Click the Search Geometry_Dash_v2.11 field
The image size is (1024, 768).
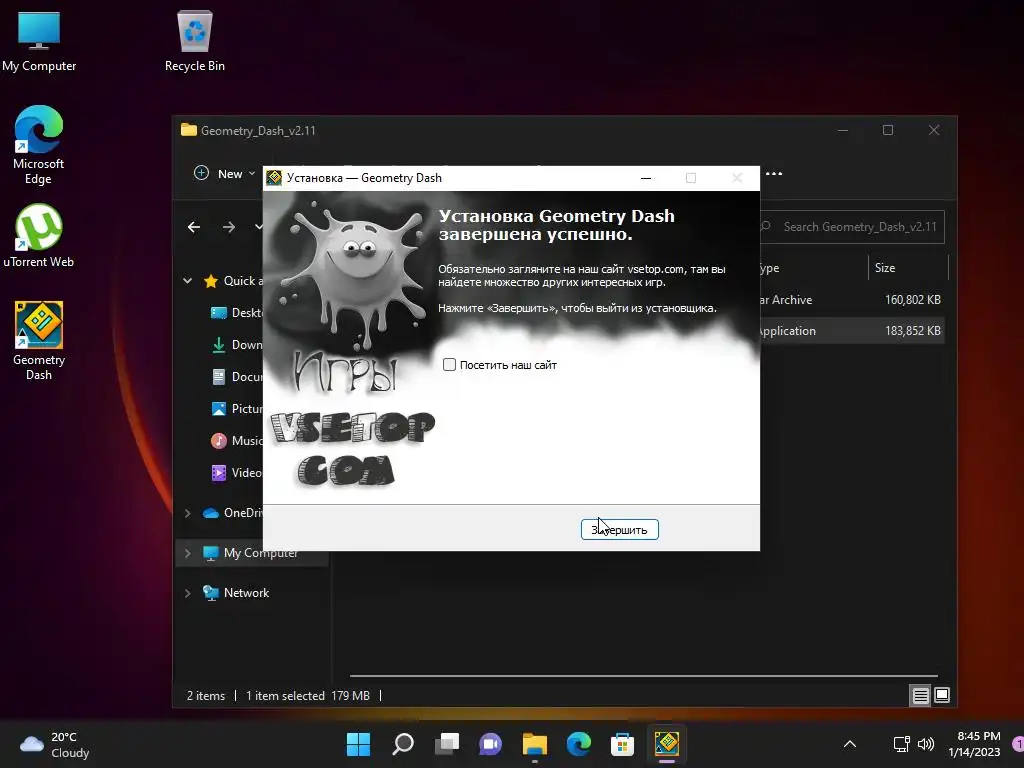click(x=852, y=227)
